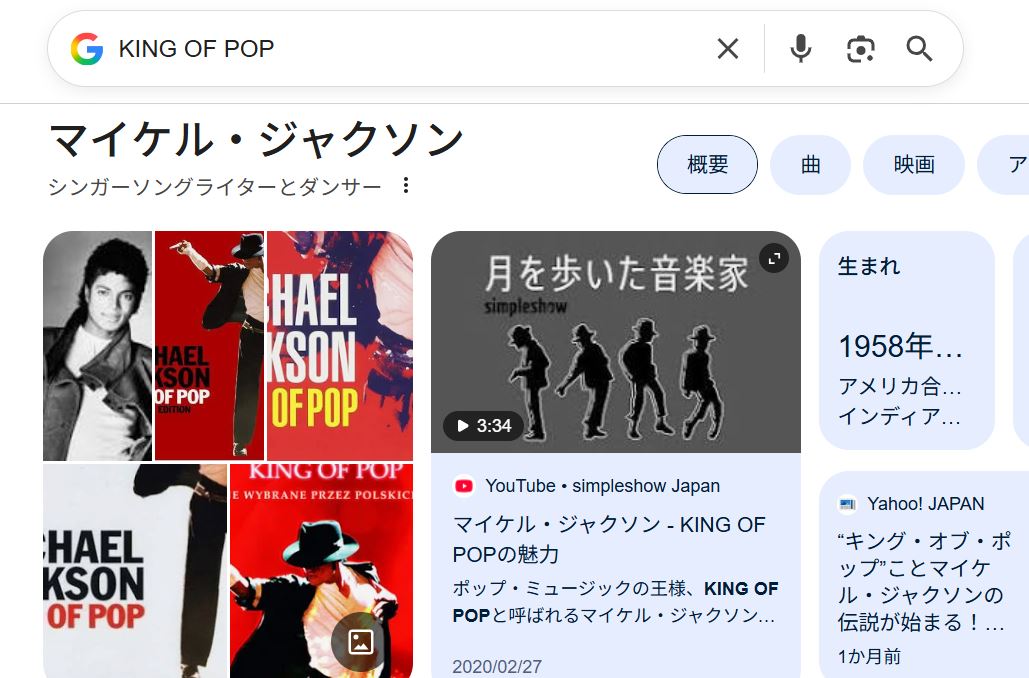Switch to the 曲 tab
The width and height of the screenshot is (1029, 678).
pyautogui.click(x=810, y=165)
